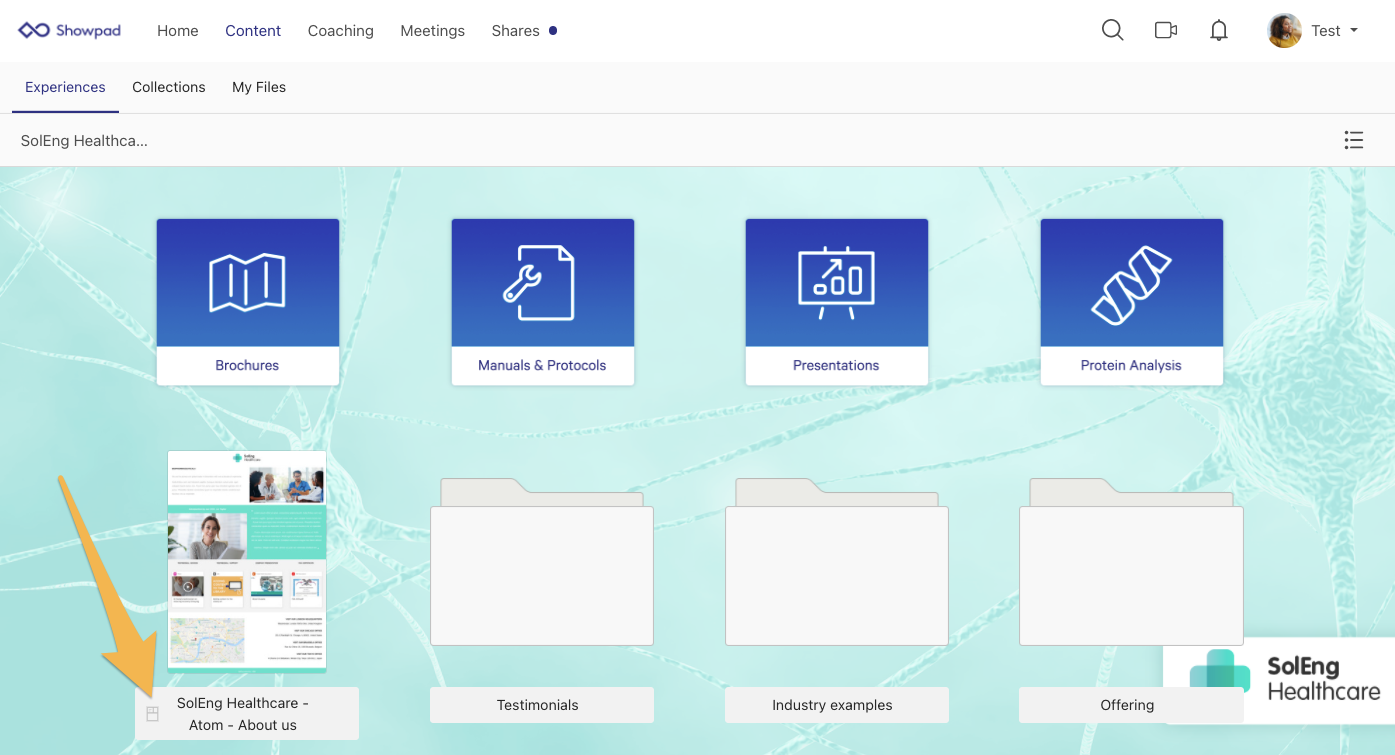The height and width of the screenshot is (755, 1395).
Task: Switch to My Files tab
Action: pos(259,87)
